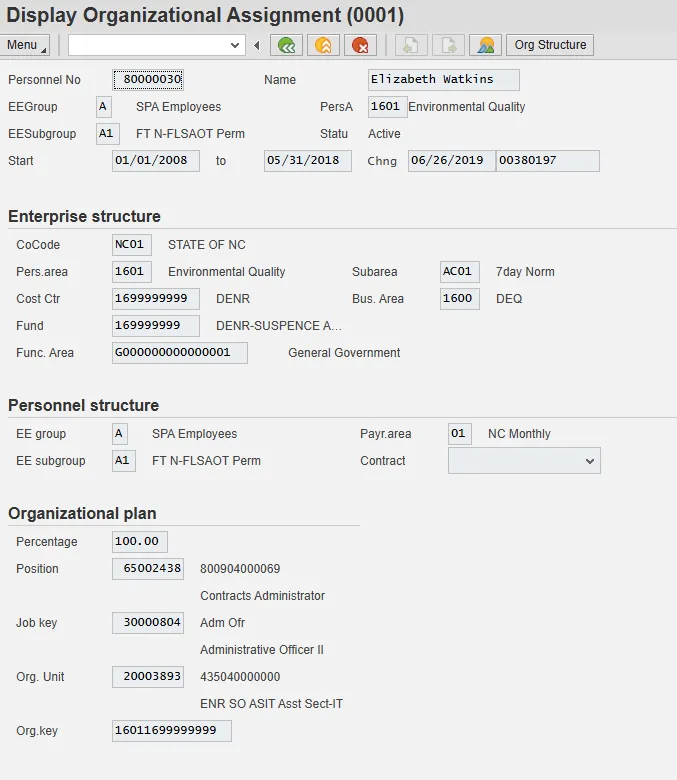
Task: Select the Func. Area field
Action: coord(179,353)
